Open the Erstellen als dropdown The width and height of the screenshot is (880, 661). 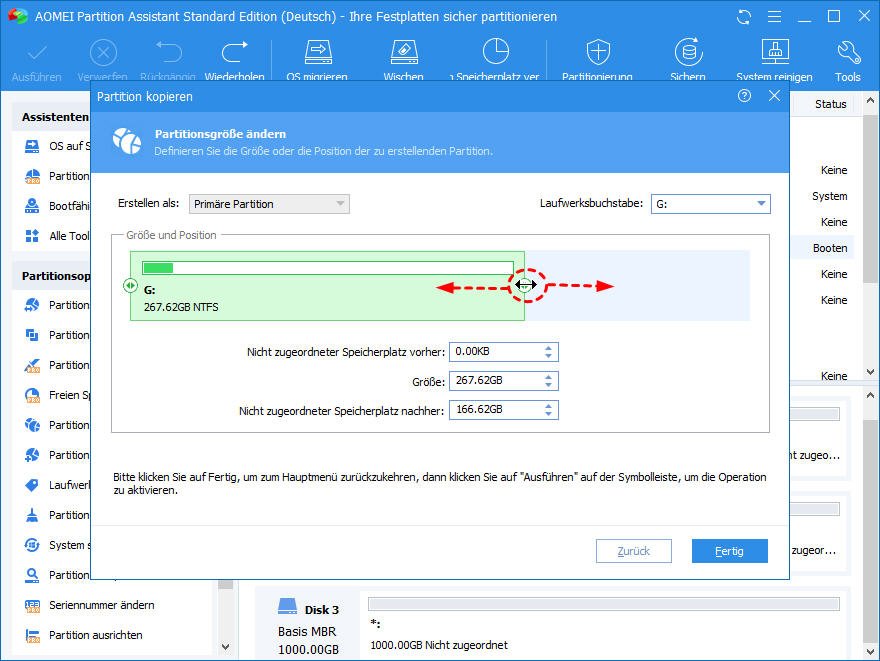click(269, 204)
